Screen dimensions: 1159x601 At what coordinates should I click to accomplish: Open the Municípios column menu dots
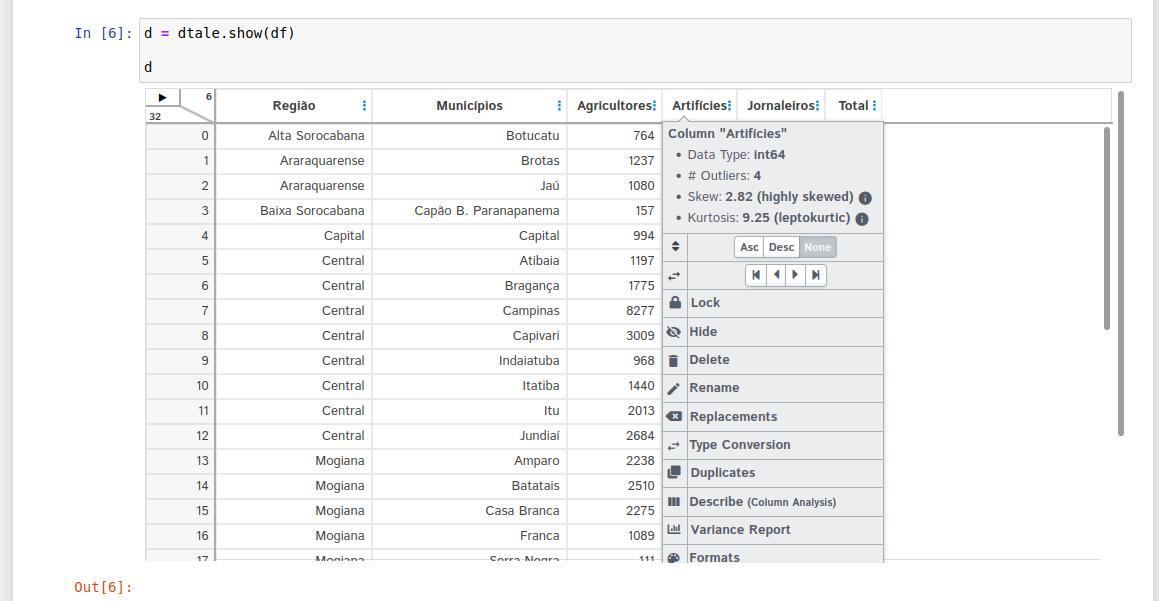pos(559,106)
